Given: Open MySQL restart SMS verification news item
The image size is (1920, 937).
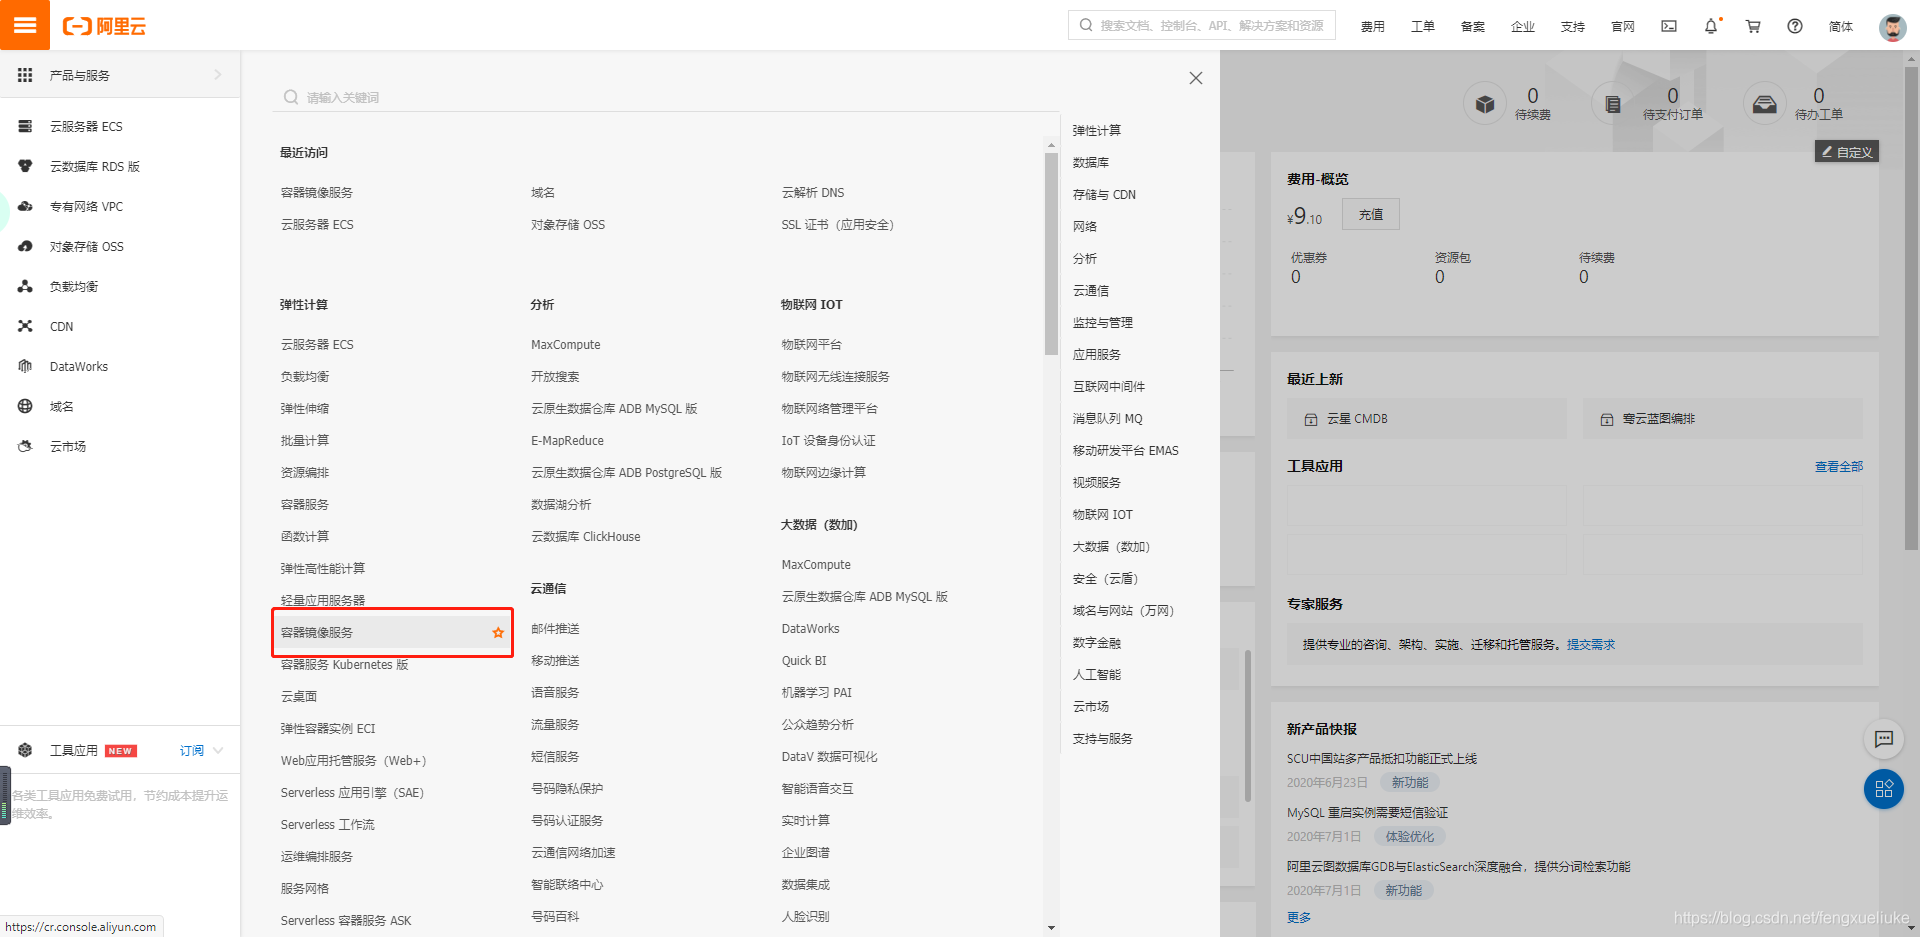Looking at the screenshot, I should point(1367,812).
